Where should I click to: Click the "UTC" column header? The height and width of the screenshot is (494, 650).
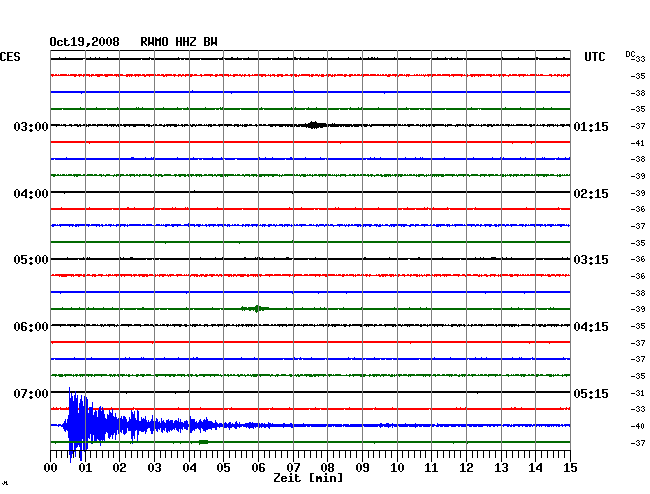594,57
